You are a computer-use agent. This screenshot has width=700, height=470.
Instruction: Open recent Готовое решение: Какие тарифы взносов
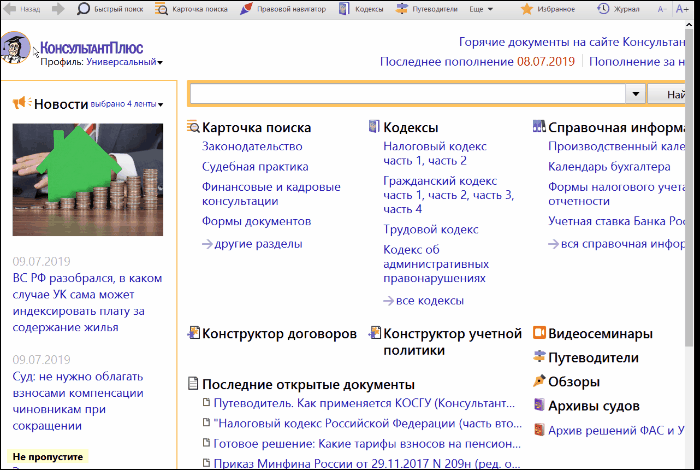[367, 444]
